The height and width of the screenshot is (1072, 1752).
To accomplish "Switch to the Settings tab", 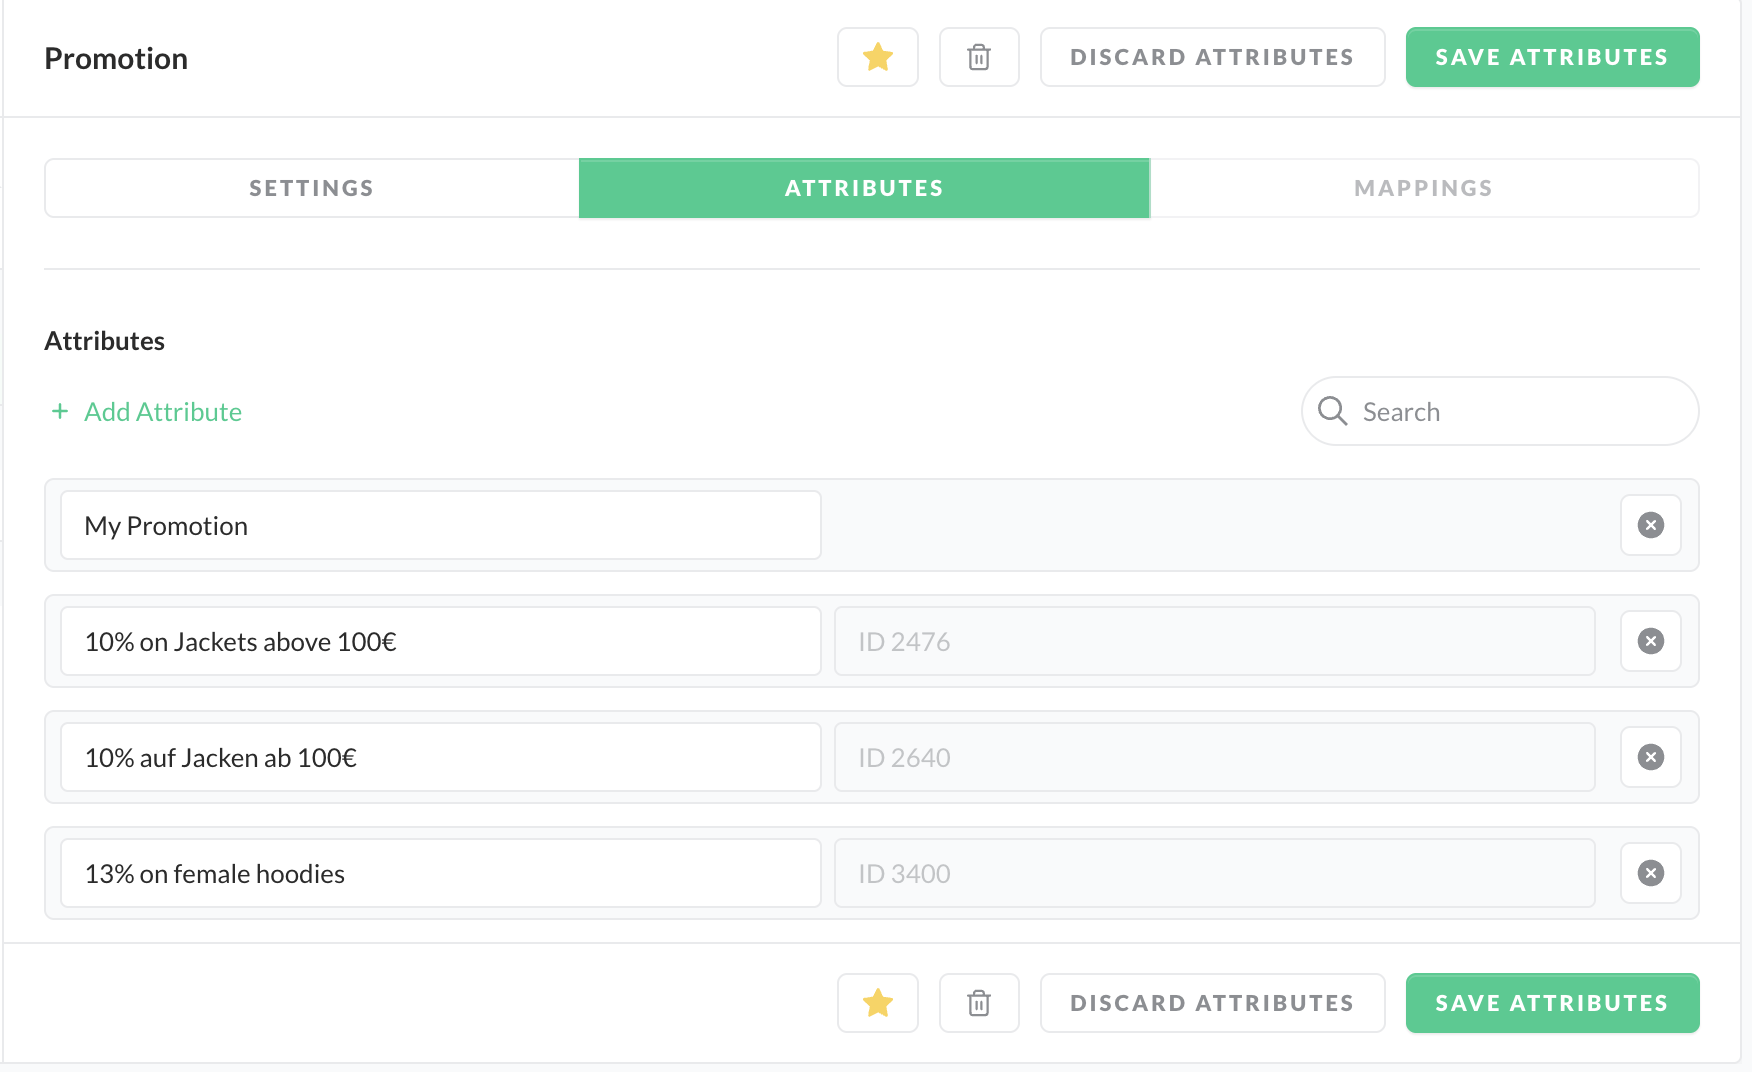I will 311,188.
